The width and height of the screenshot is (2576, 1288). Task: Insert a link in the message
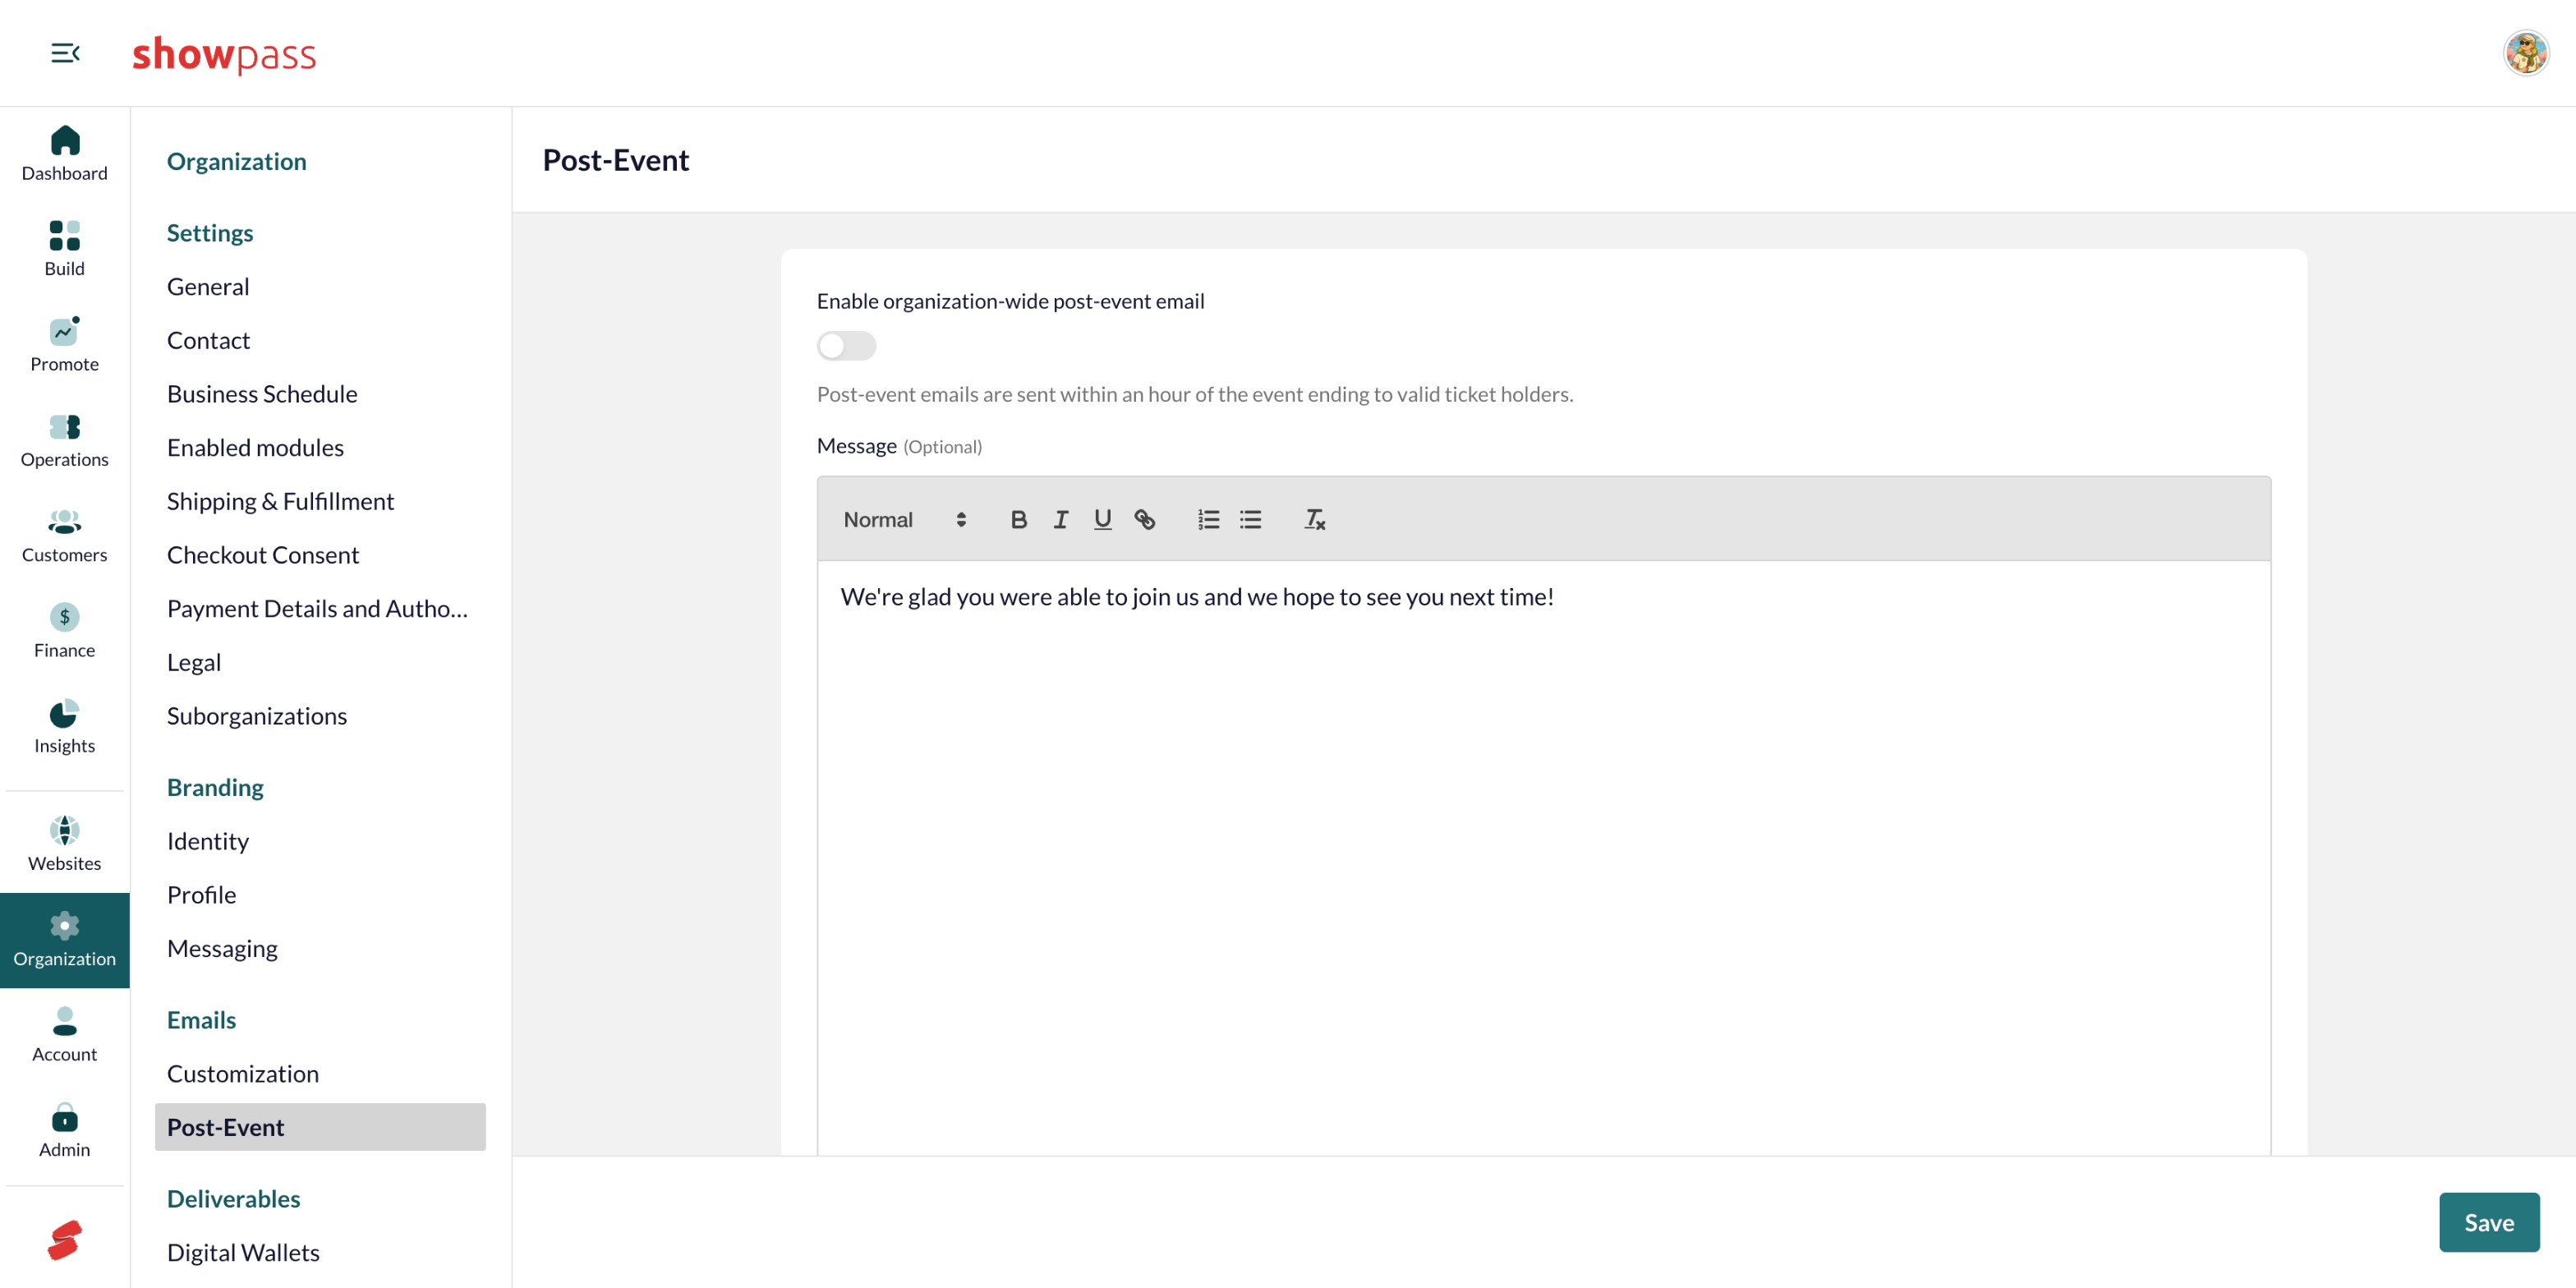point(1144,519)
